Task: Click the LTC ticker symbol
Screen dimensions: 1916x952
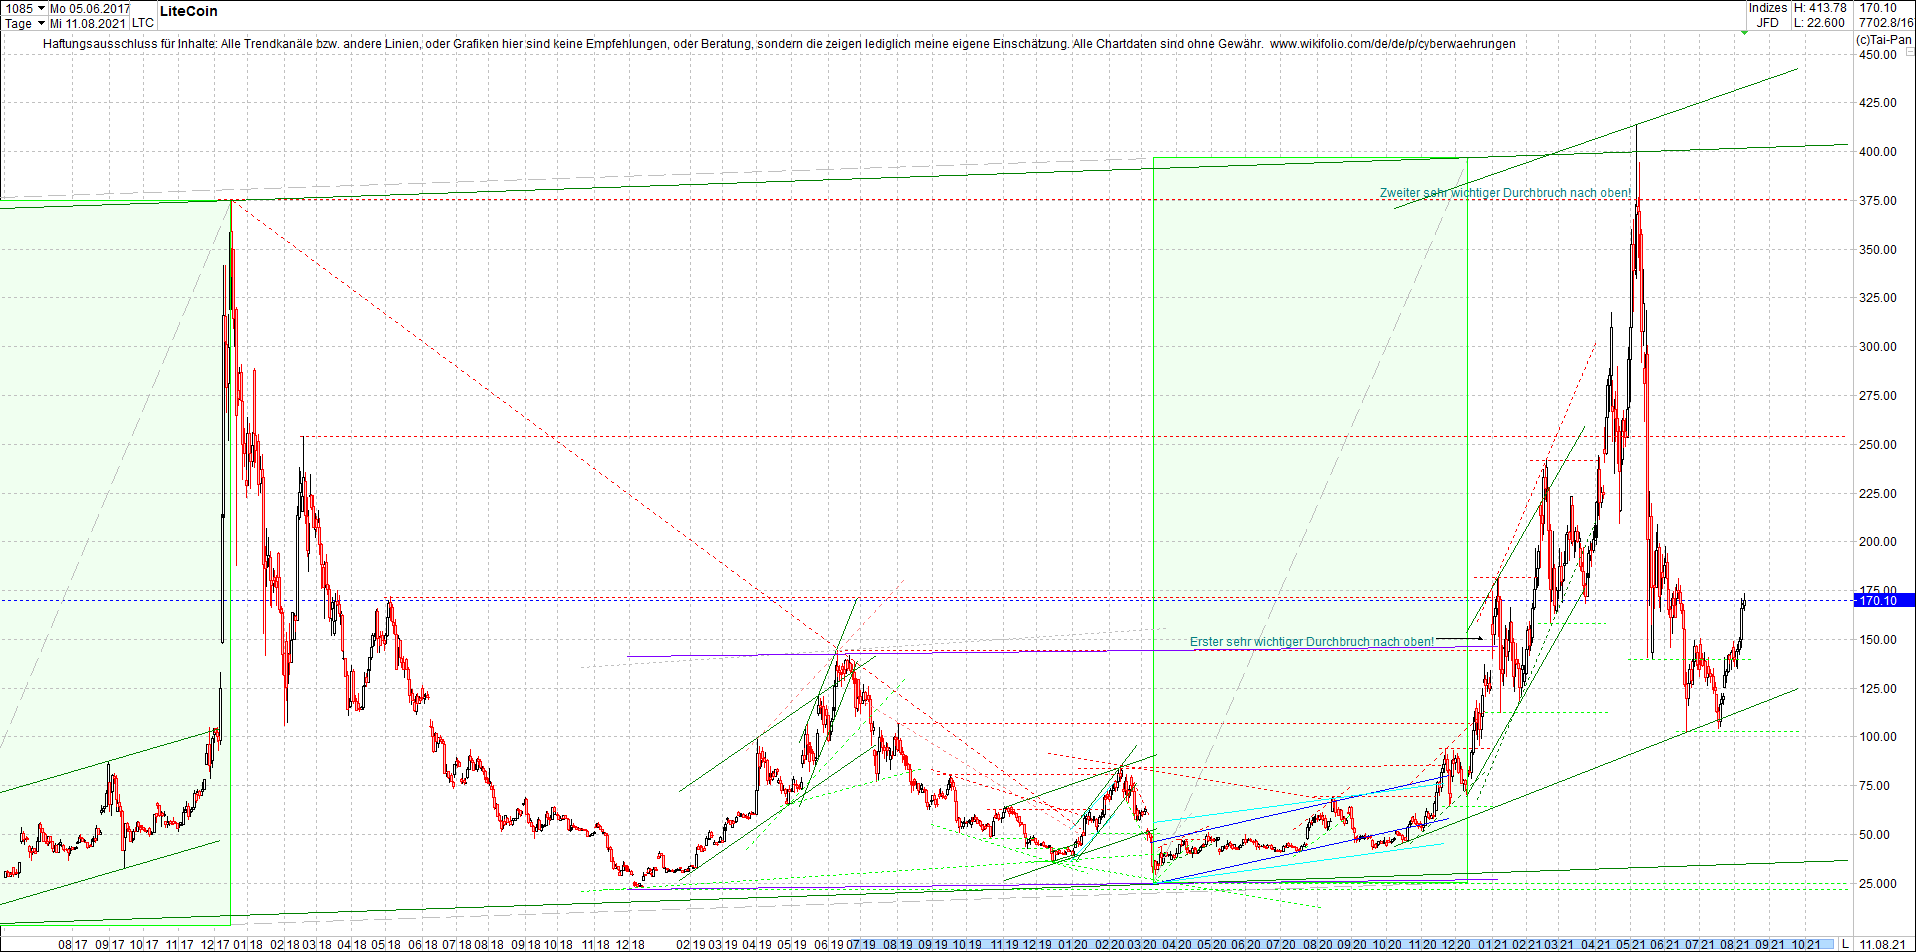Action: (143, 23)
